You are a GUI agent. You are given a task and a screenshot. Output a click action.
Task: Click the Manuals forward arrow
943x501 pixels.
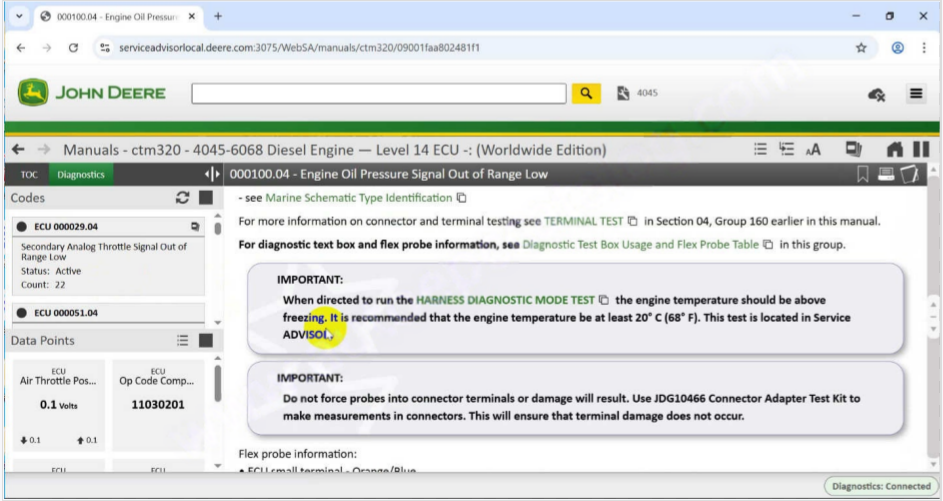(x=45, y=149)
